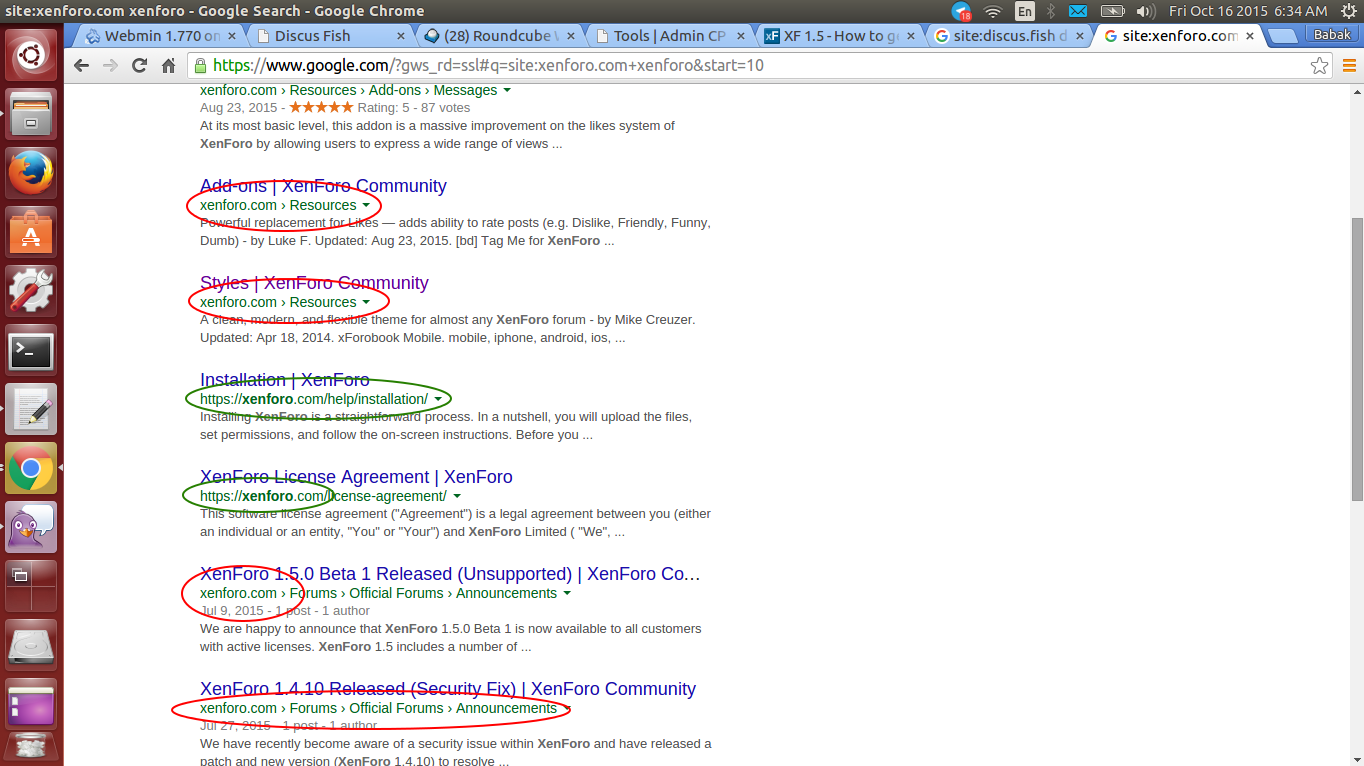Screen dimensions: 1364x766
Task: Go to Chrome's home page icon
Action: [x=168, y=66]
